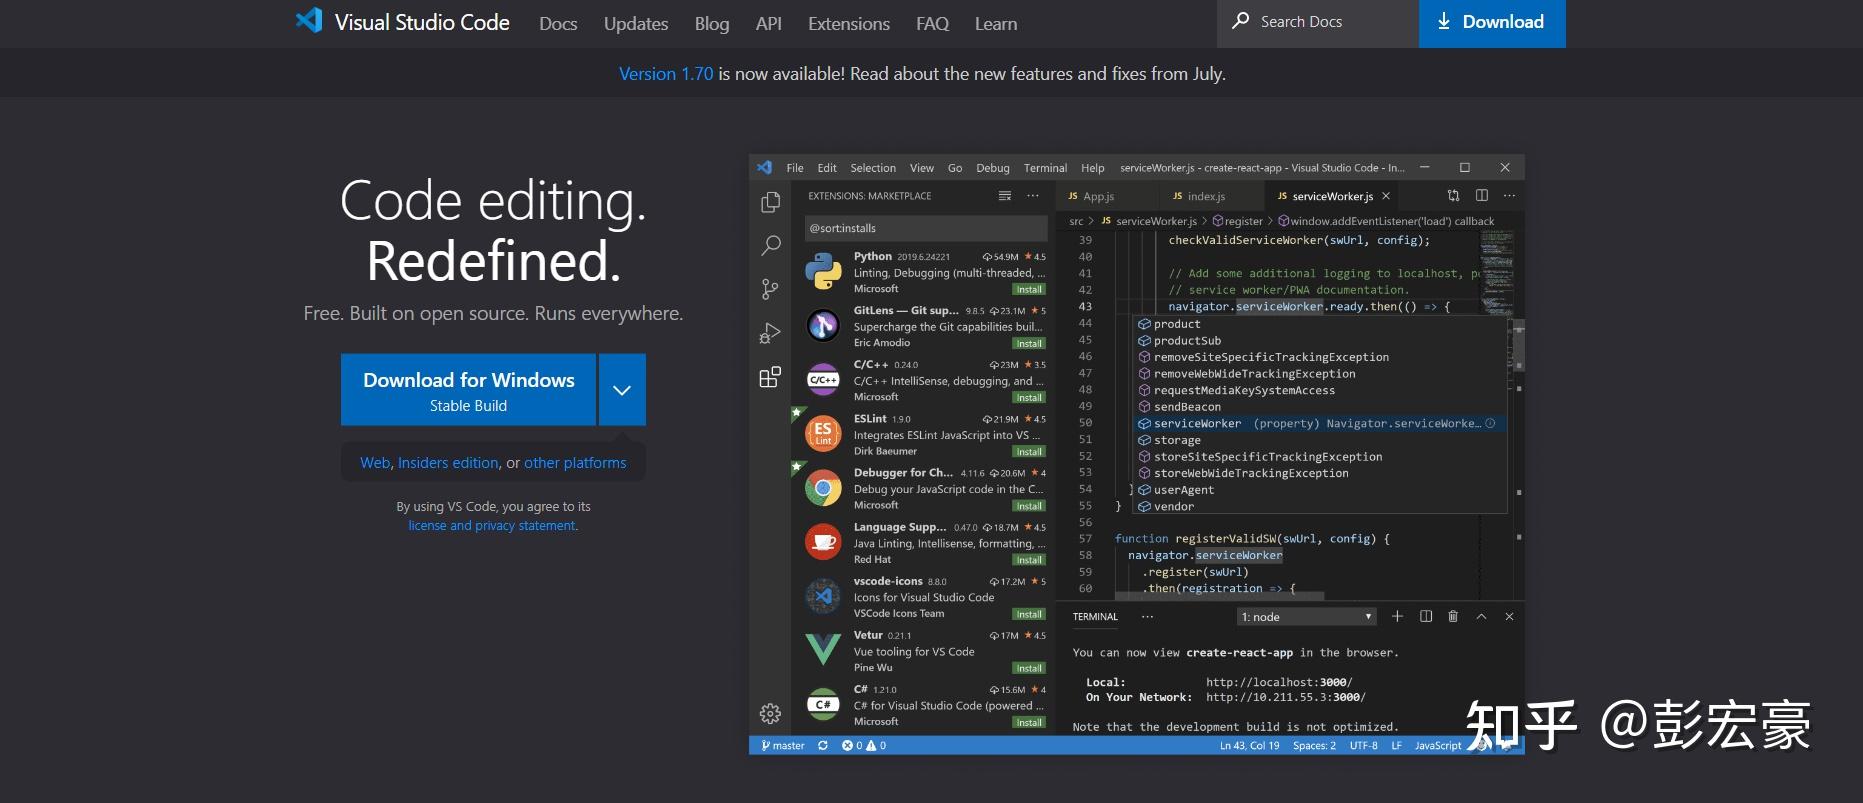Click the Search Docs input field

click(x=1318, y=23)
